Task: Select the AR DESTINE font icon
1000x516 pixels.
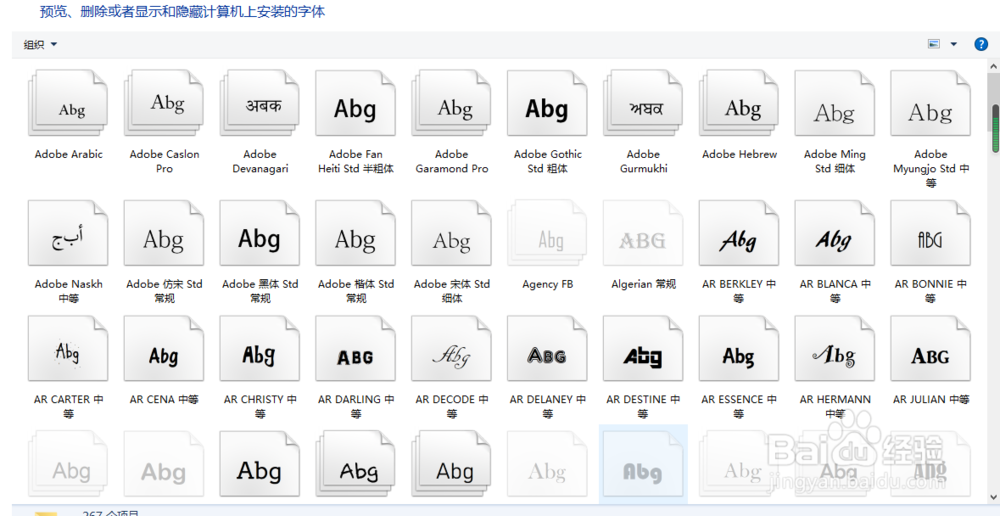Action: point(643,349)
